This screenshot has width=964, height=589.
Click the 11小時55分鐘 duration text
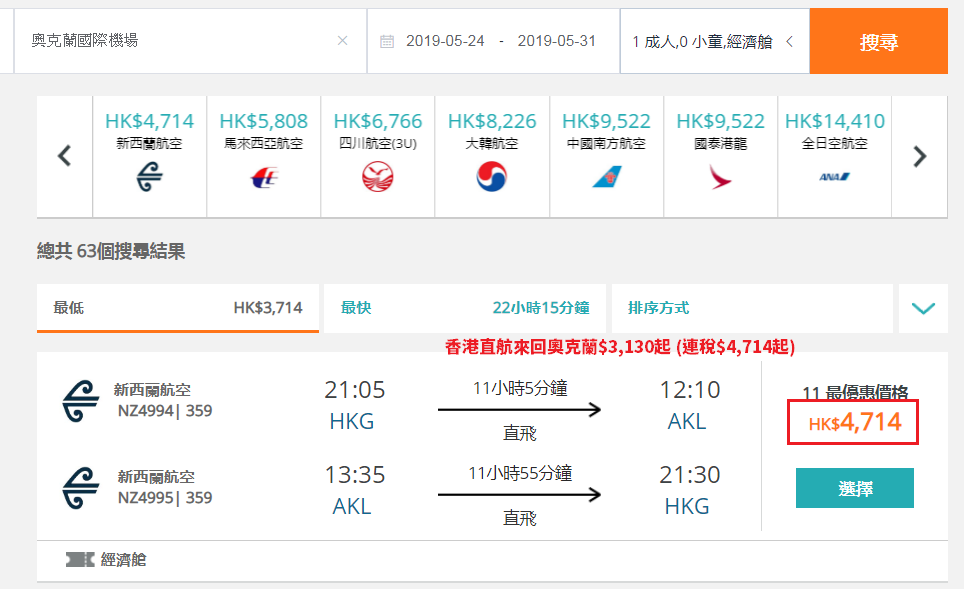520,473
